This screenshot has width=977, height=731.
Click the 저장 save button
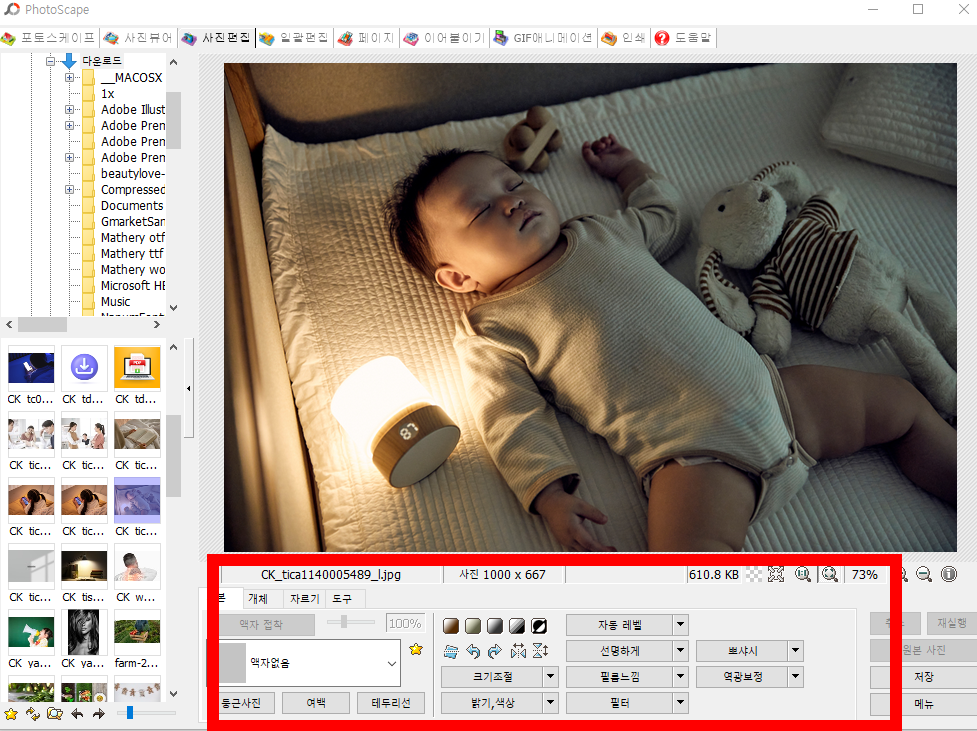click(923, 677)
